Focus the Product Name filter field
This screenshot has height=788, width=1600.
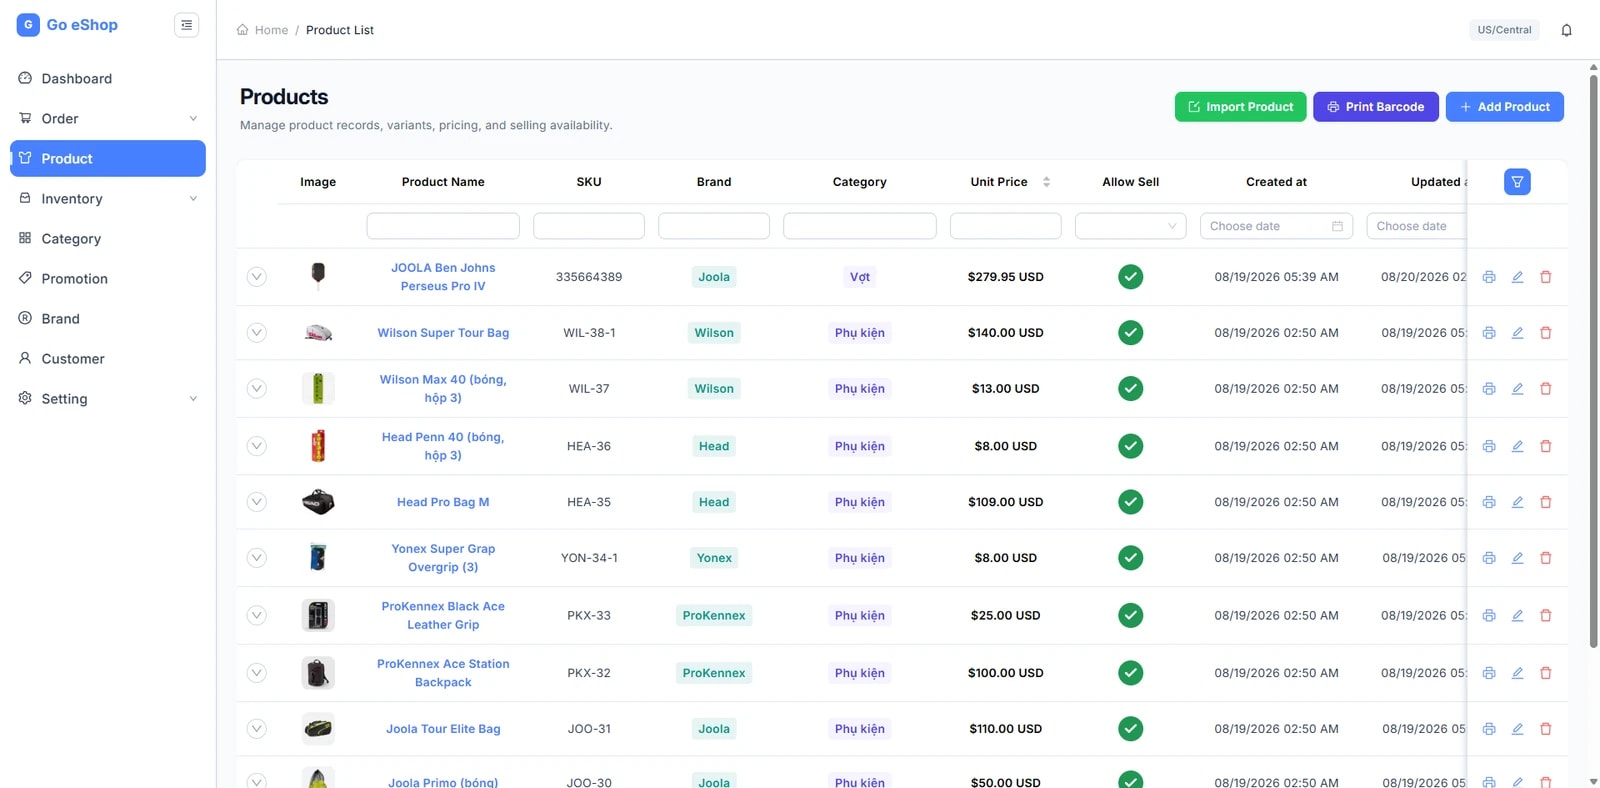coord(443,226)
